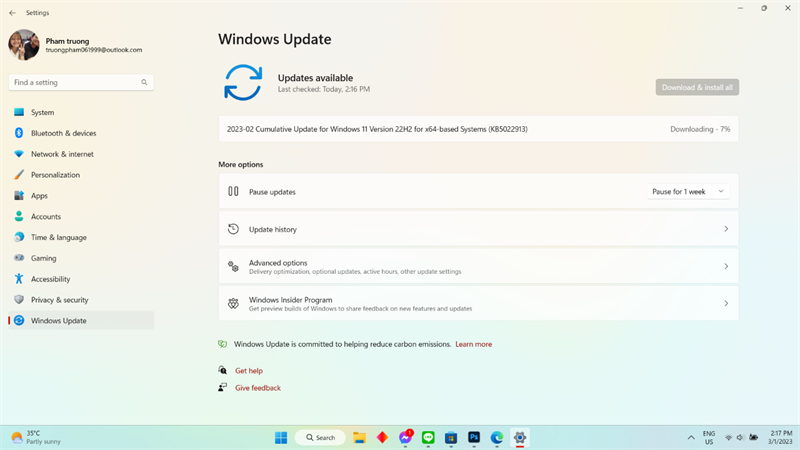Click the Advanced options gears icon
Viewport: 800px width, 450px height.
tap(233, 266)
